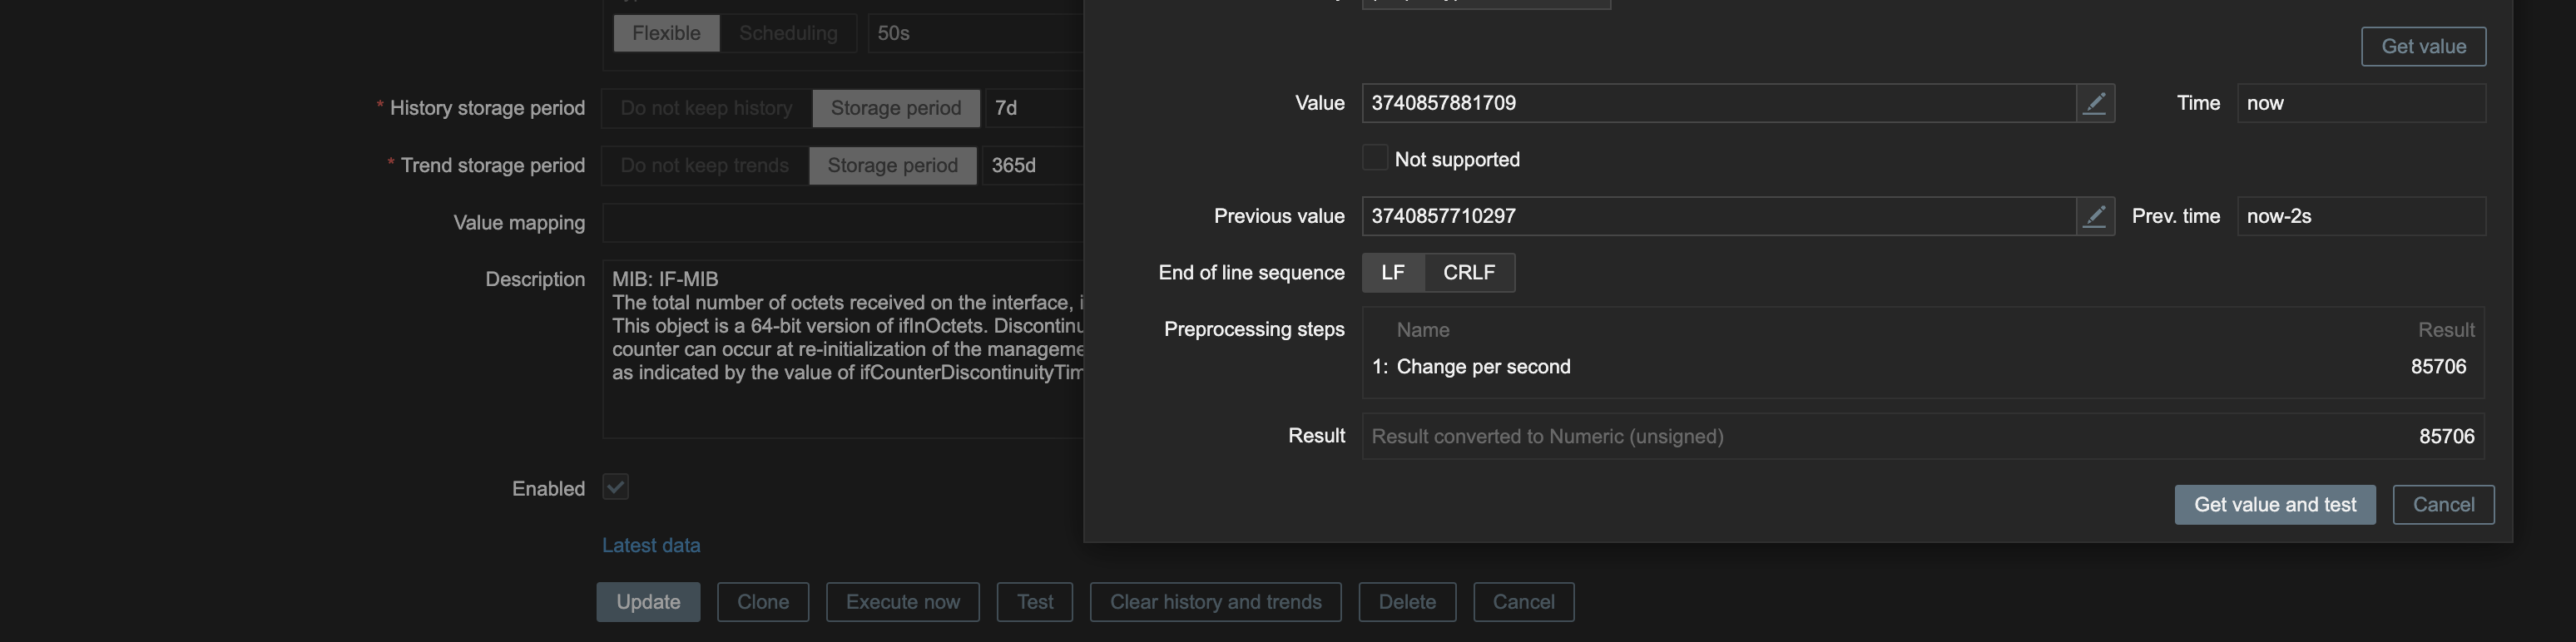2576x642 pixels.
Task: Open the Latest data link
Action: pos(651,545)
